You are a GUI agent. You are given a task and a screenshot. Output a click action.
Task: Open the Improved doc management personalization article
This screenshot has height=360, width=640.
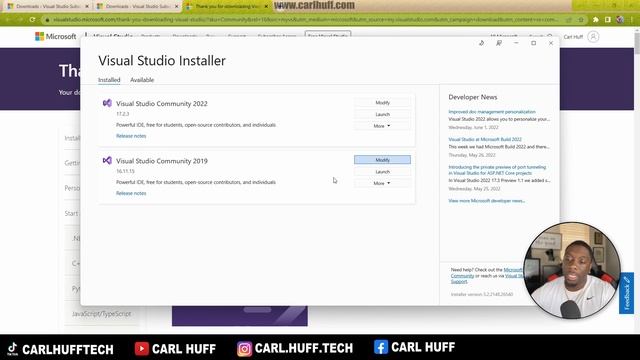point(492,112)
